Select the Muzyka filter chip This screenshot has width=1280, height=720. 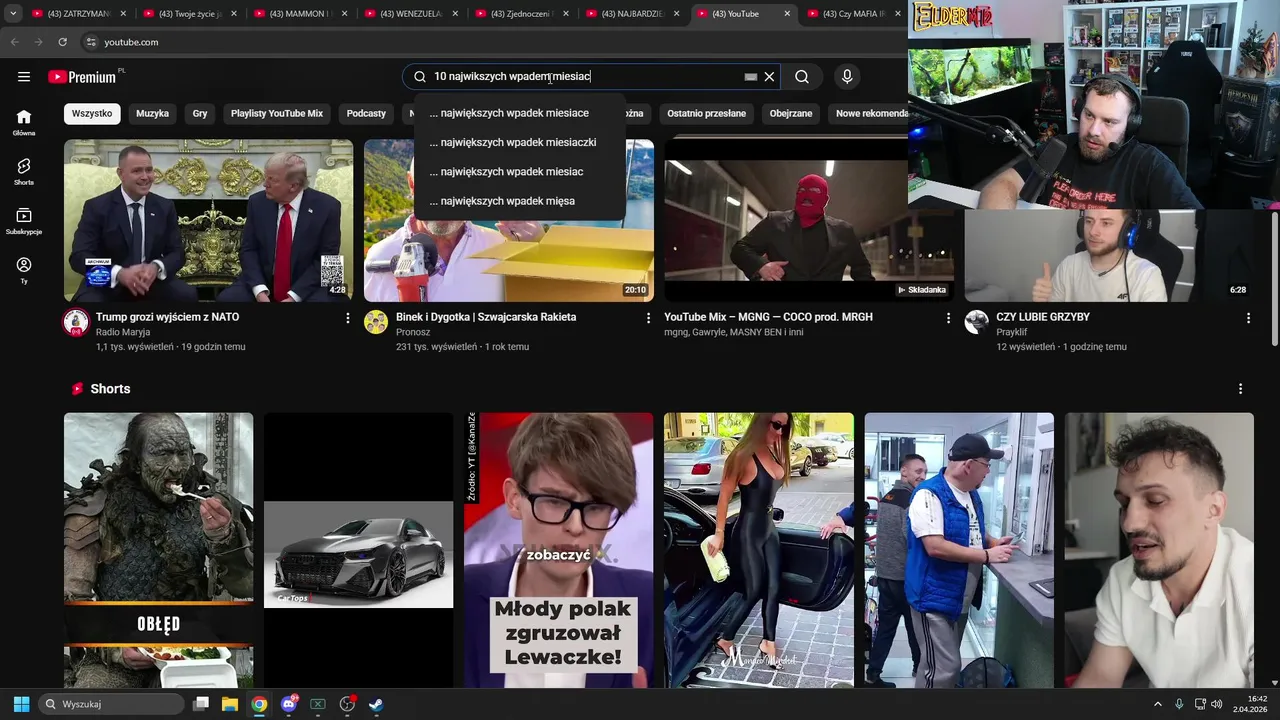(152, 114)
